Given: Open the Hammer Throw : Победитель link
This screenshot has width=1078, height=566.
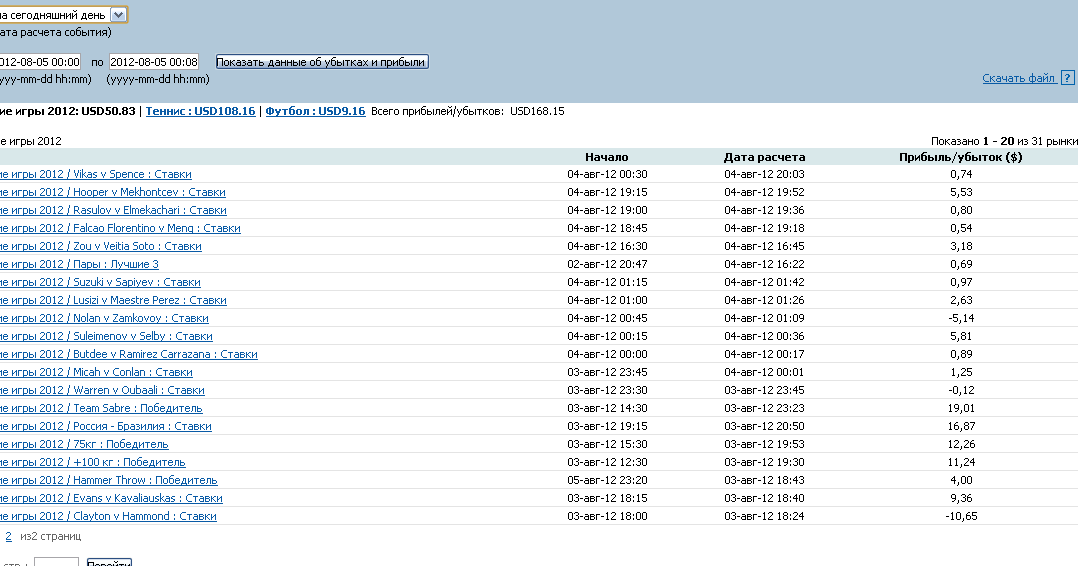Looking at the screenshot, I should click(109, 480).
